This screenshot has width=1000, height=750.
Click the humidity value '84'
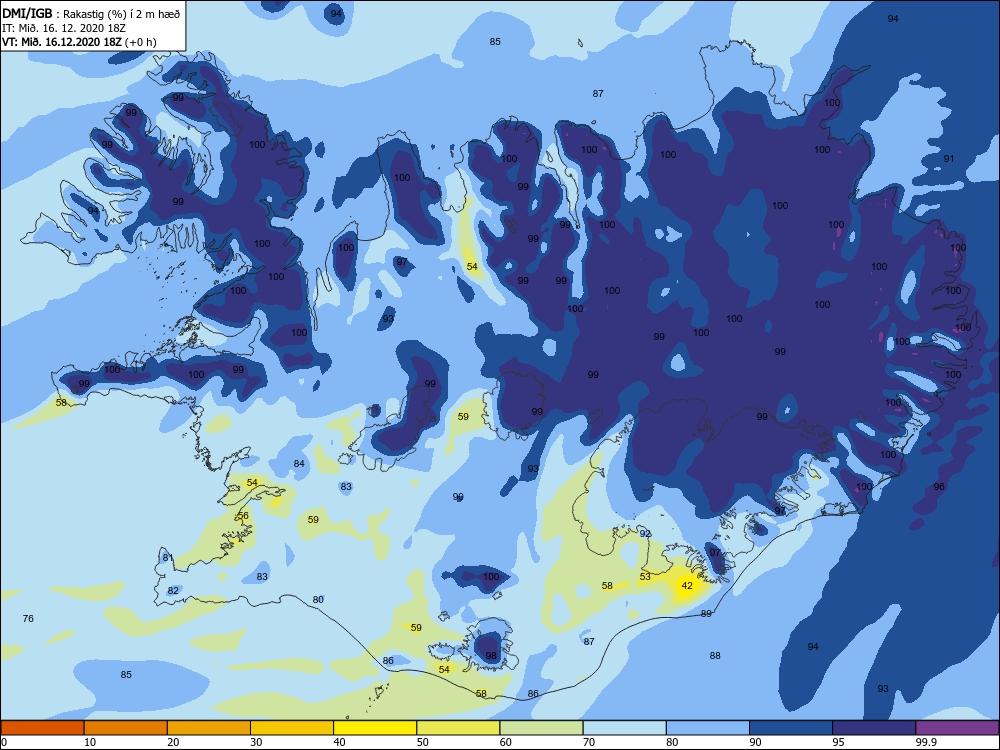tap(299, 464)
